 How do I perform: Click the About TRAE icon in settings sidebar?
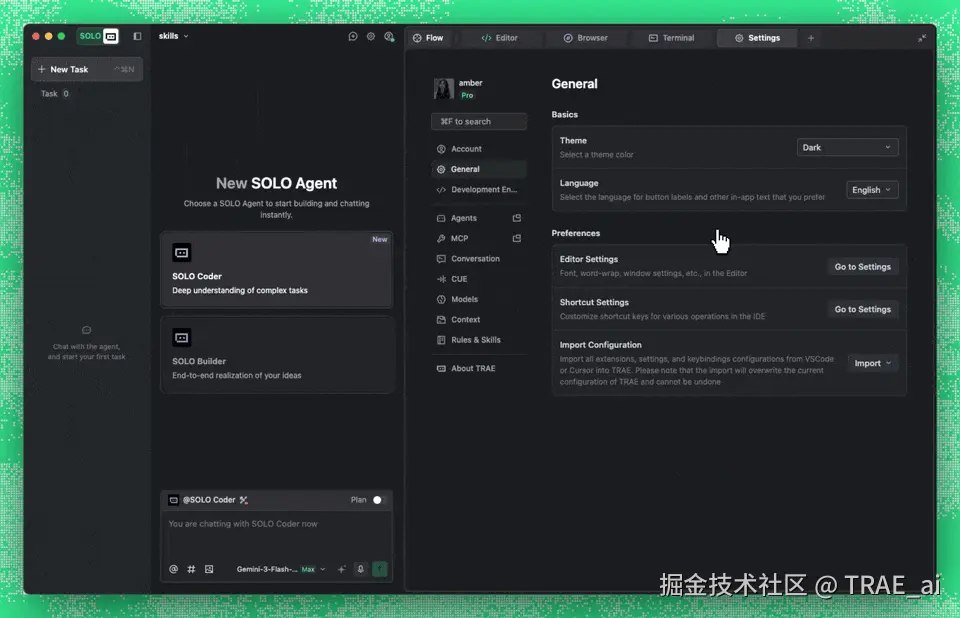(x=441, y=368)
